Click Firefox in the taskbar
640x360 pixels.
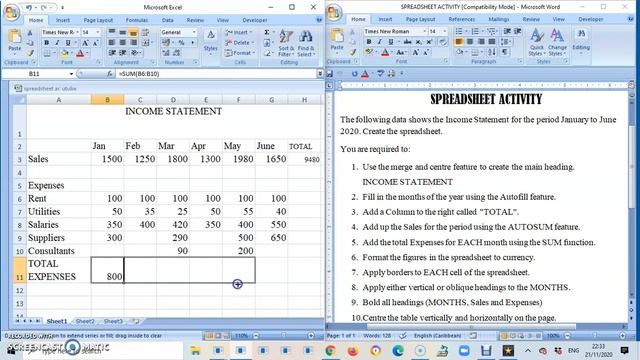(353, 350)
